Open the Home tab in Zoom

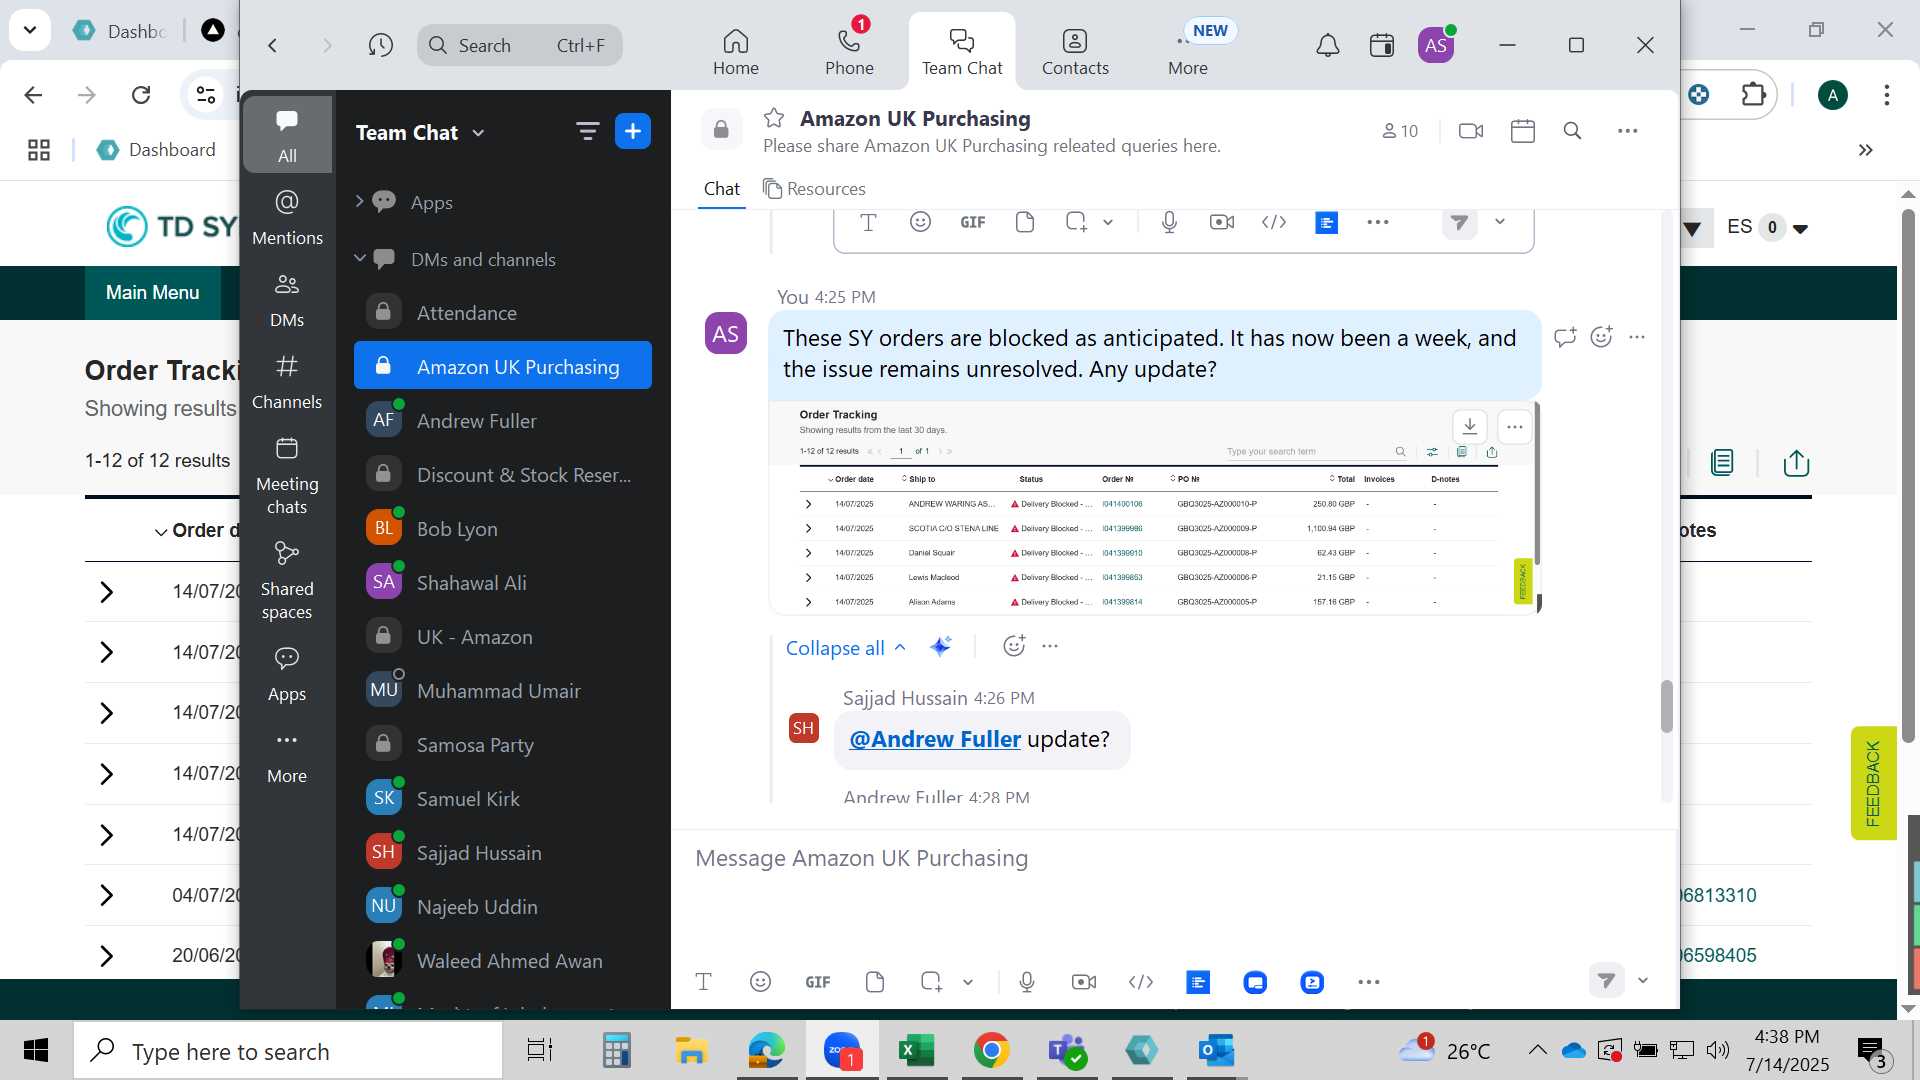point(735,52)
